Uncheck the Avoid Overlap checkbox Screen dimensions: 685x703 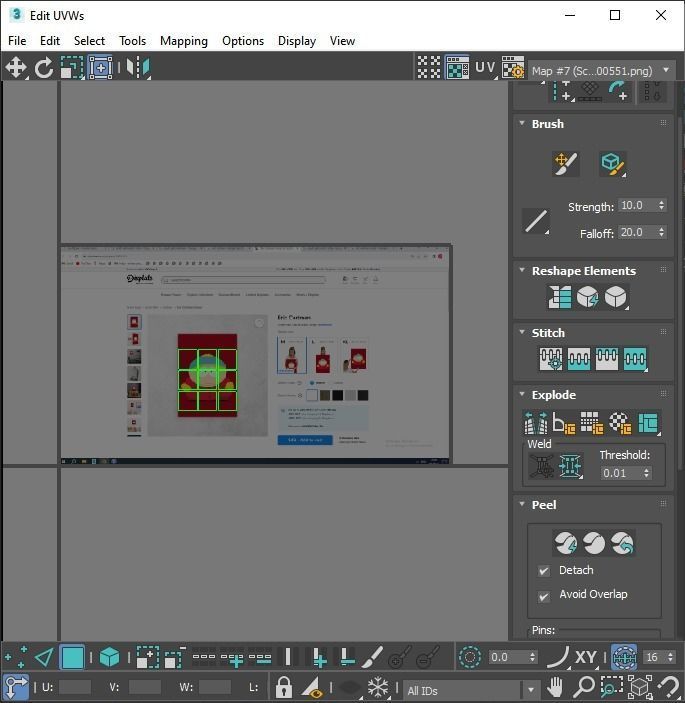[x=544, y=597]
